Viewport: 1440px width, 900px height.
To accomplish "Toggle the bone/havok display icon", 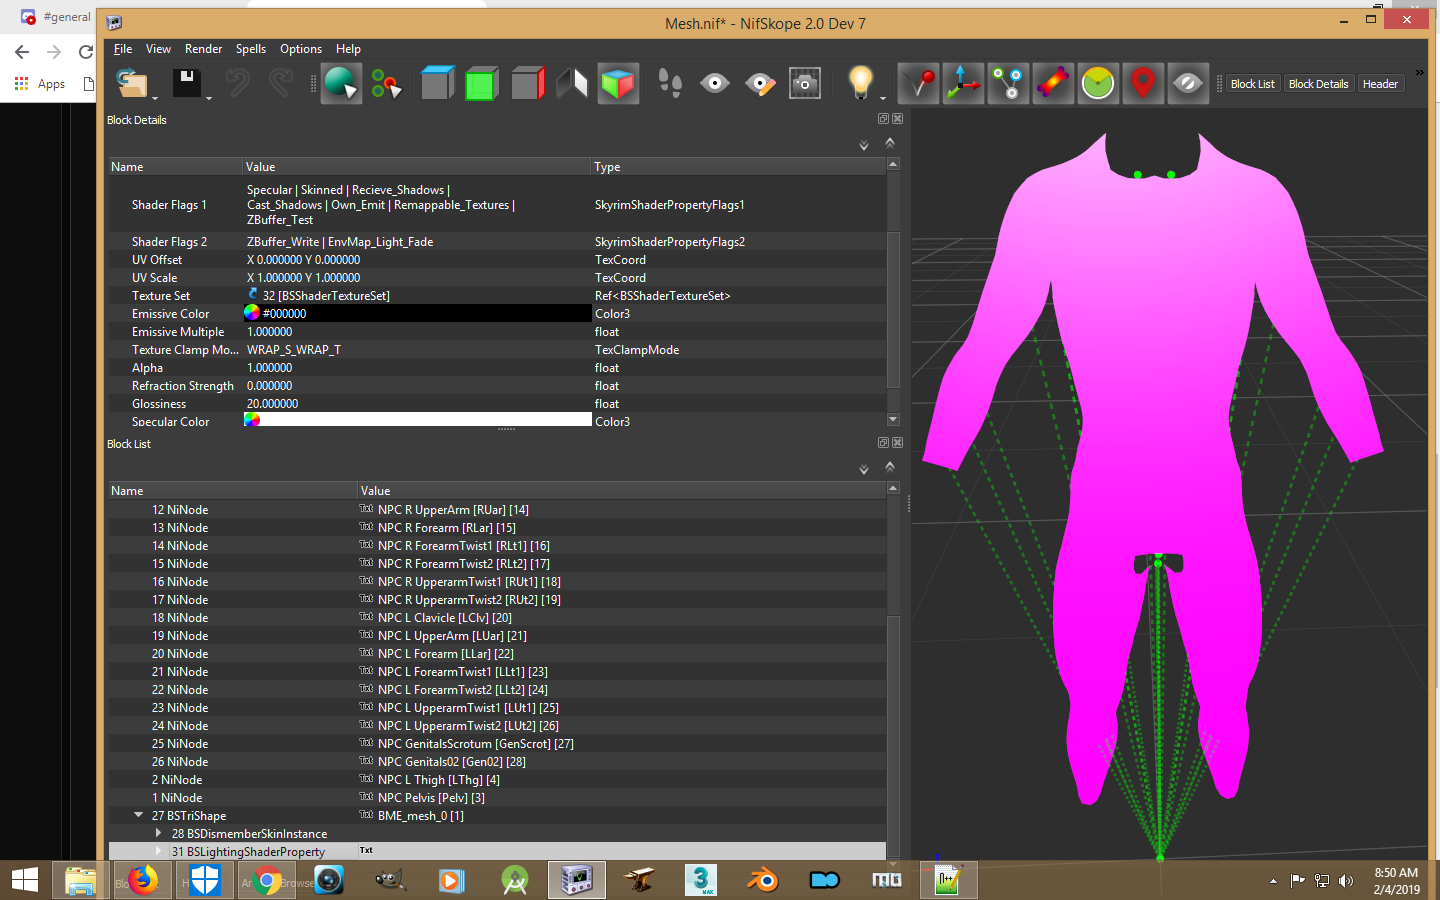I will 1053,83.
